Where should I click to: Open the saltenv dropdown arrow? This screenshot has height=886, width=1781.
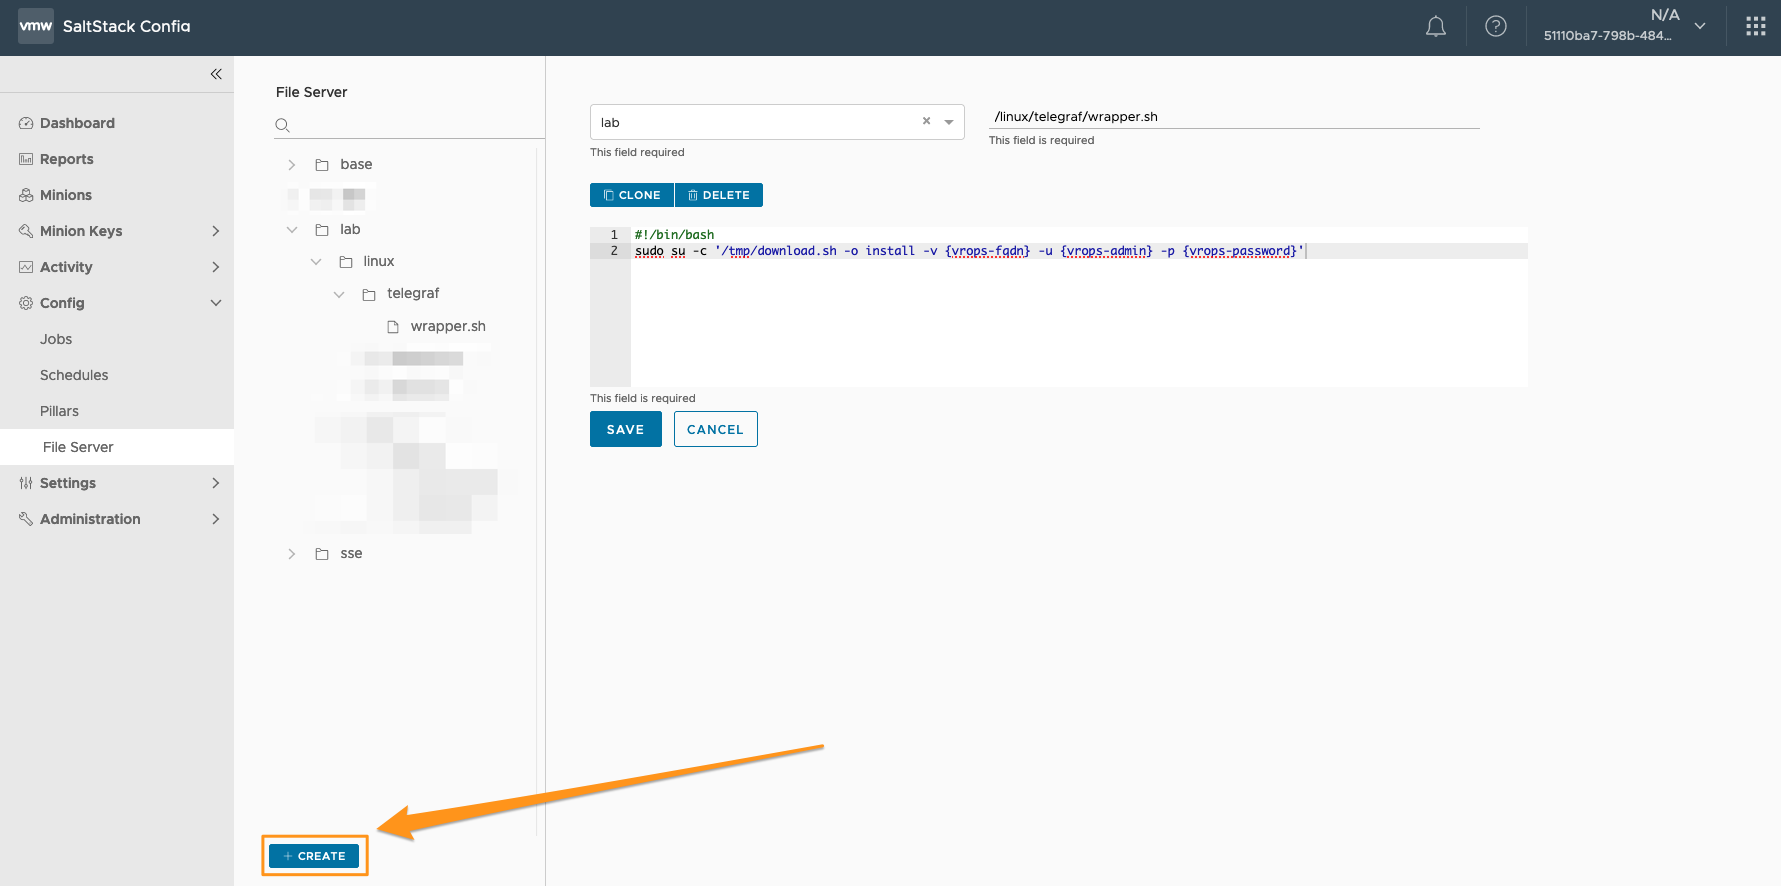pyautogui.click(x=949, y=122)
